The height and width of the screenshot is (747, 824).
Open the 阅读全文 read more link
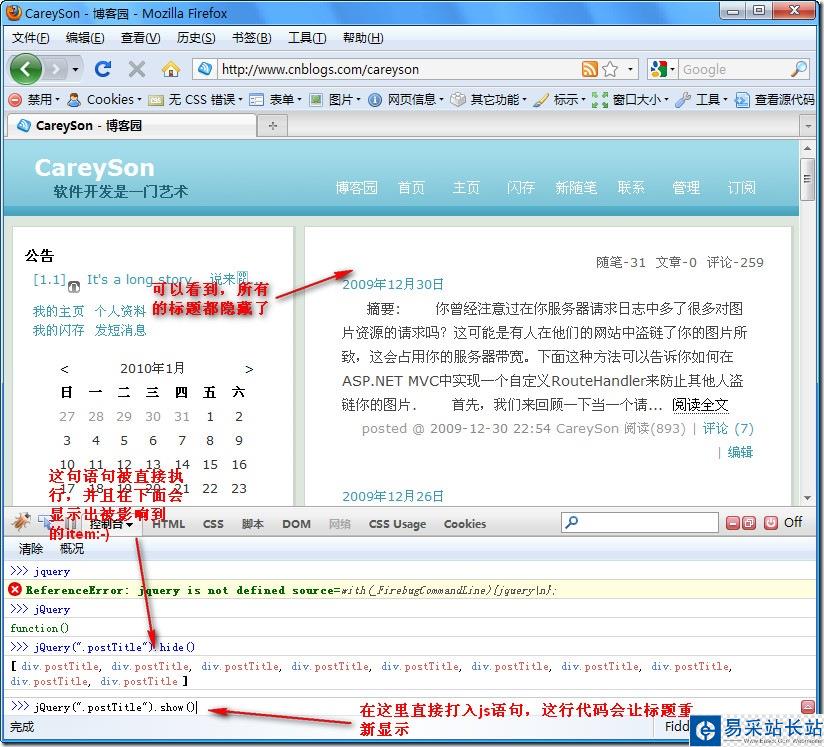(x=700, y=404)
